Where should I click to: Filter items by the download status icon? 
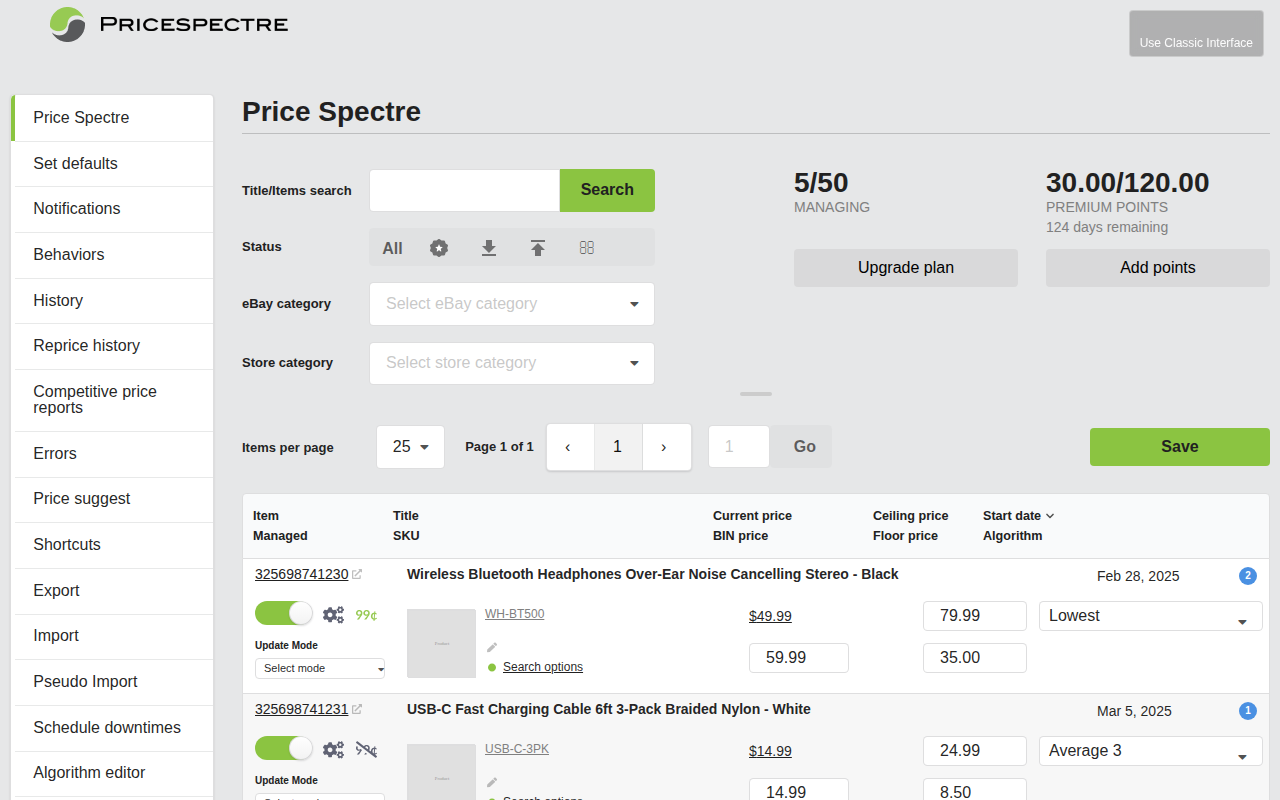[x=488, y=247]
